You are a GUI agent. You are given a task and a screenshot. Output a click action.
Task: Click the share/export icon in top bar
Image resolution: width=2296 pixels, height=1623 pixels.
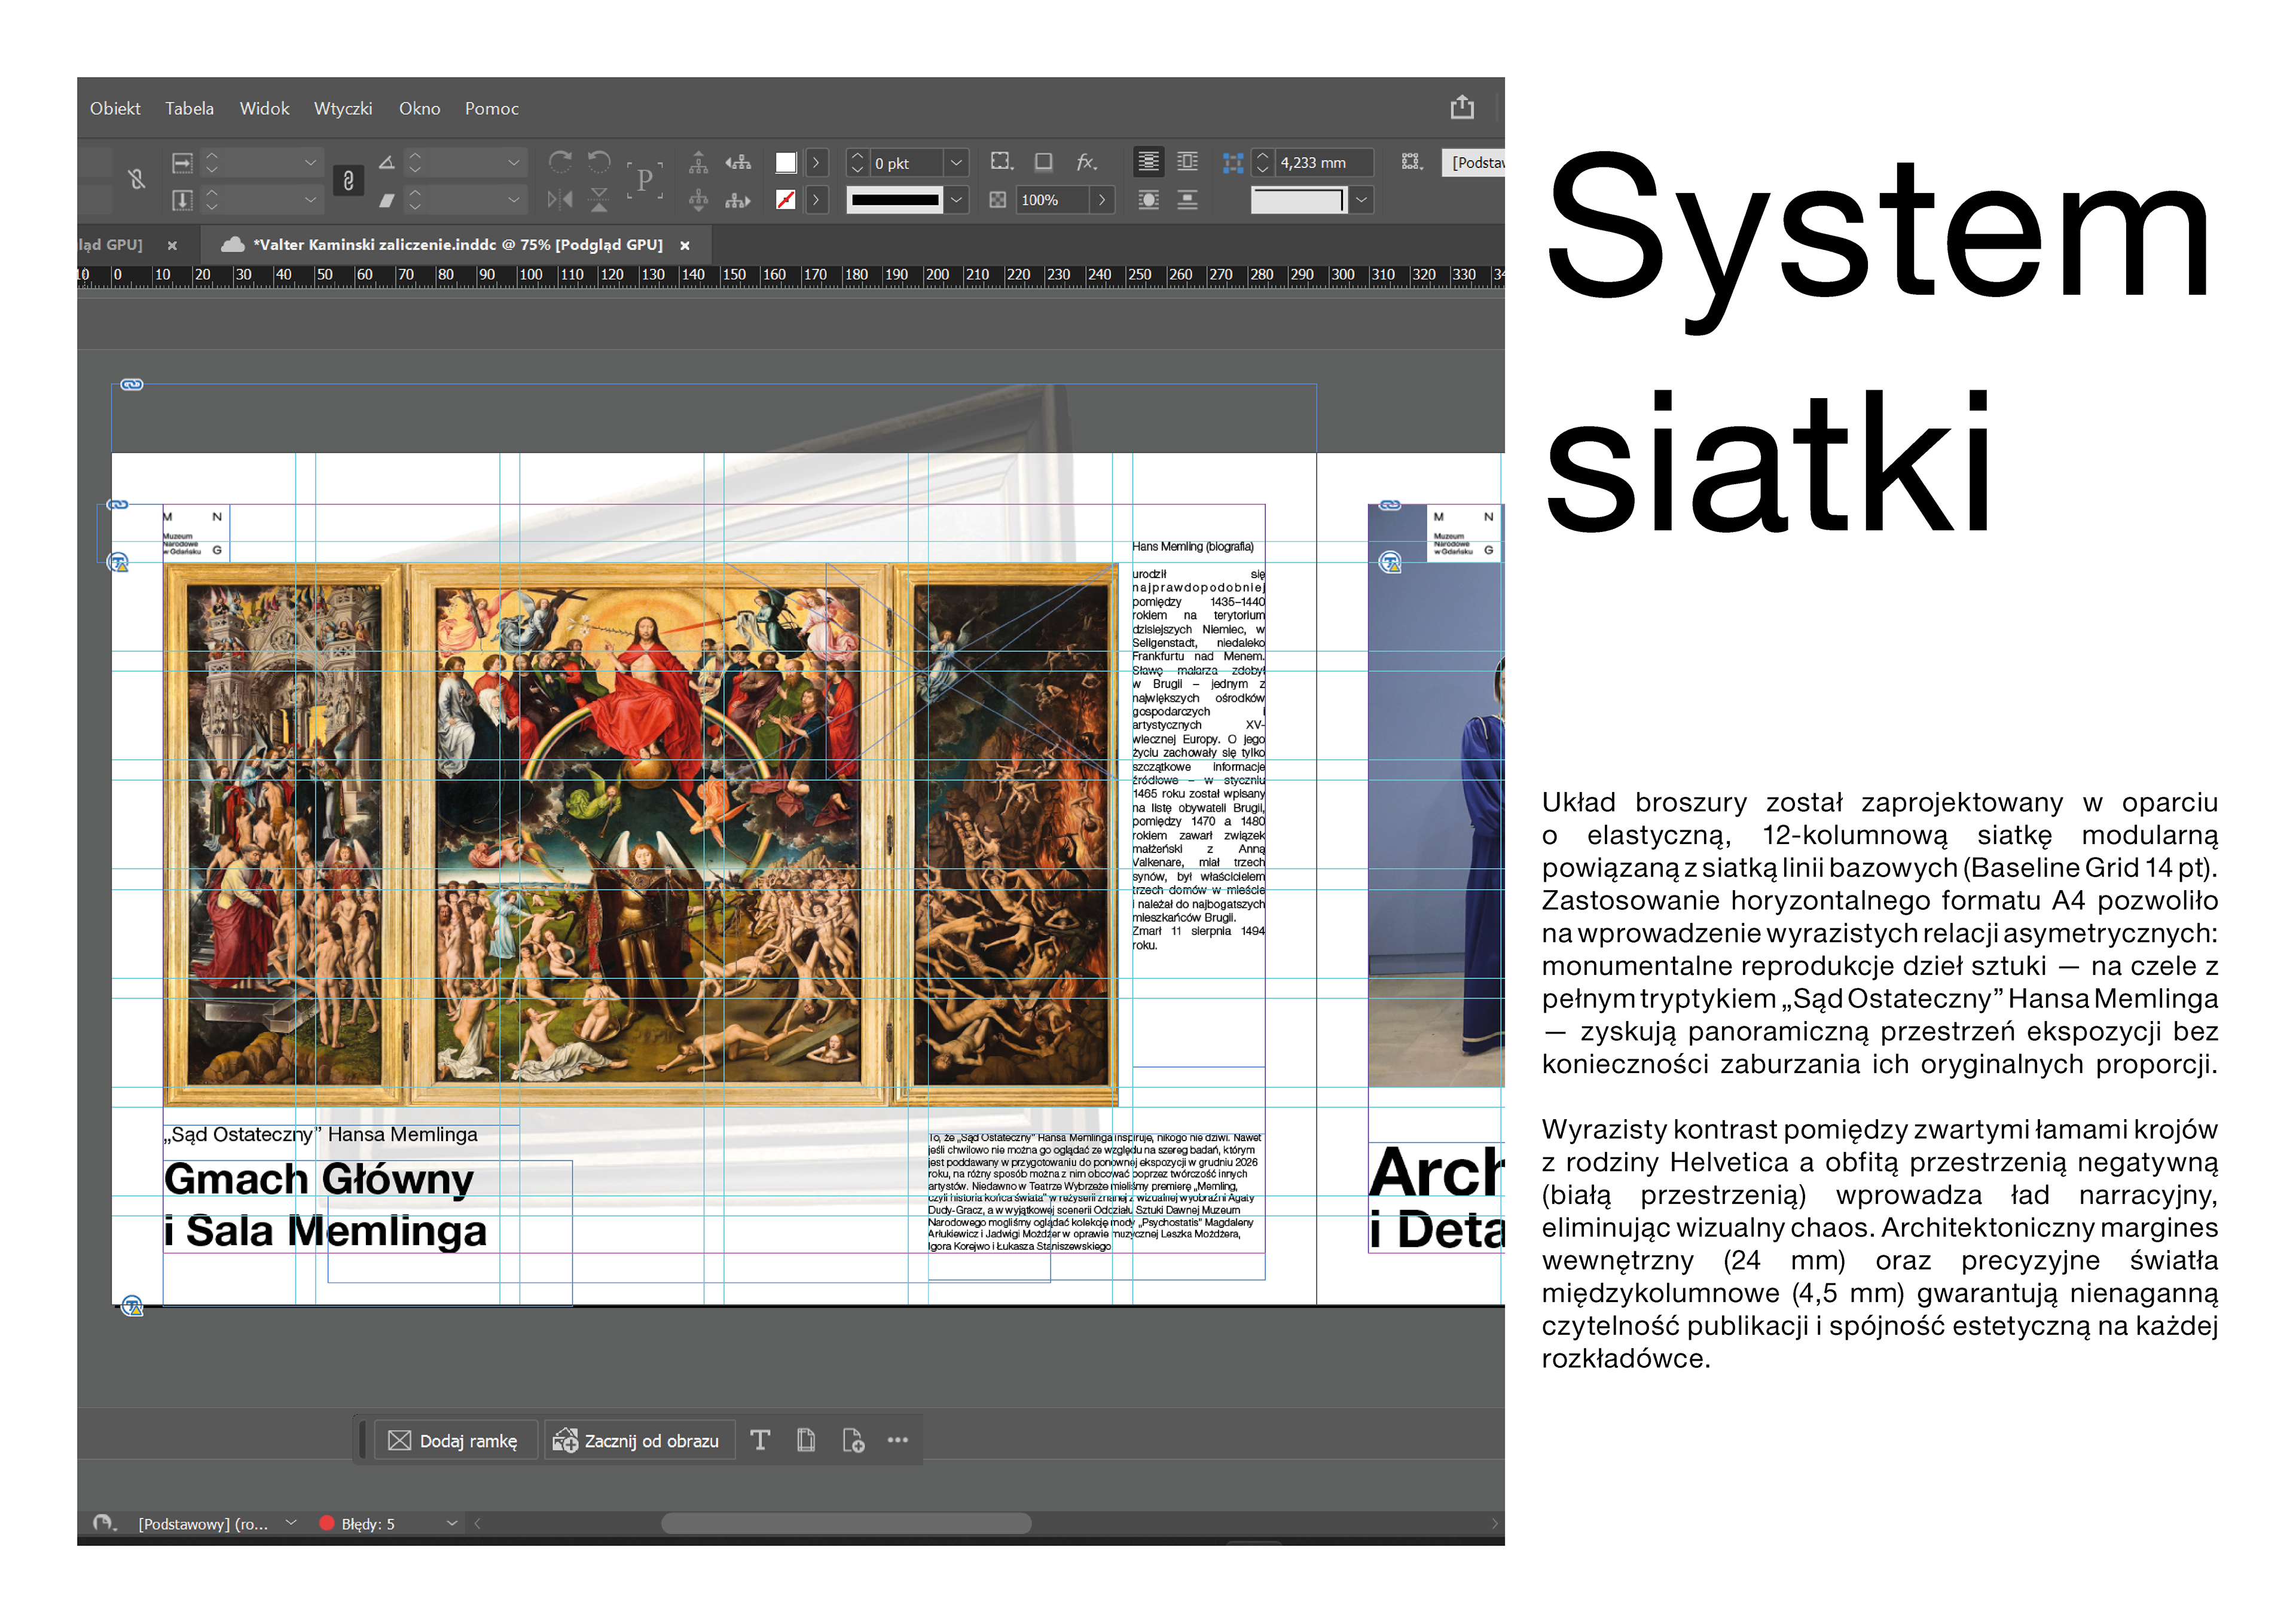point(1461,107)
